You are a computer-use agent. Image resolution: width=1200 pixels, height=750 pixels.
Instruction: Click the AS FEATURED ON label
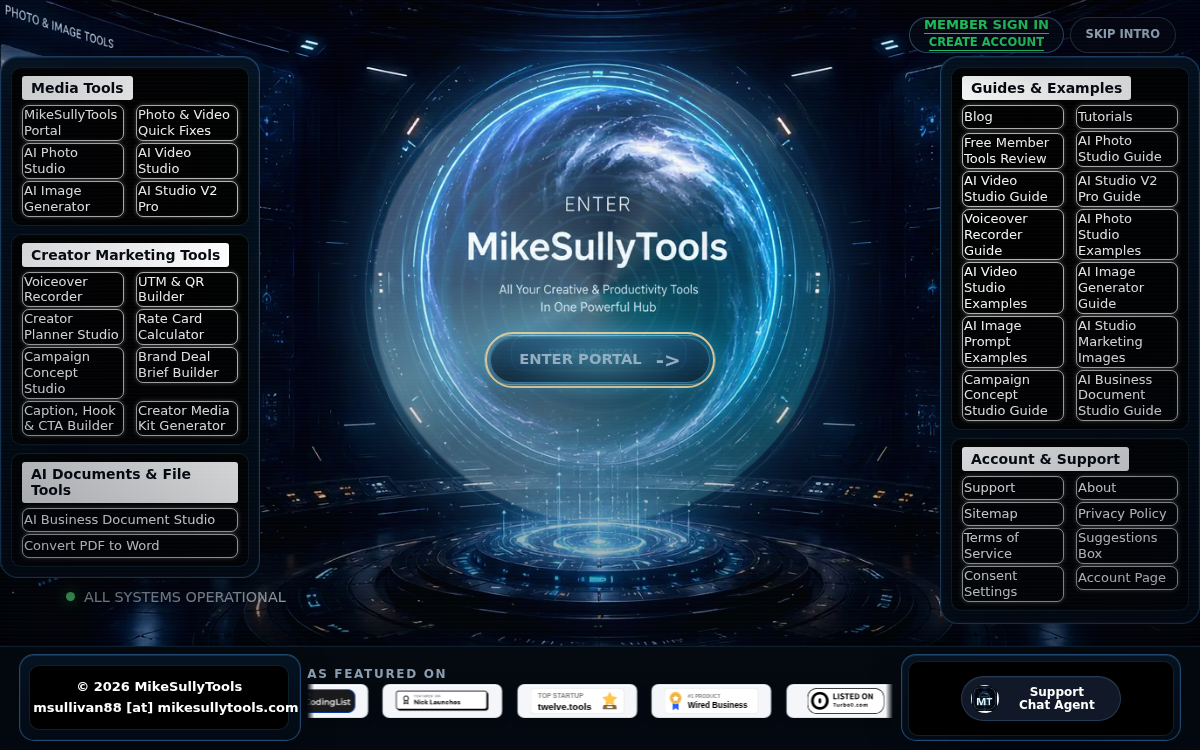377,674
